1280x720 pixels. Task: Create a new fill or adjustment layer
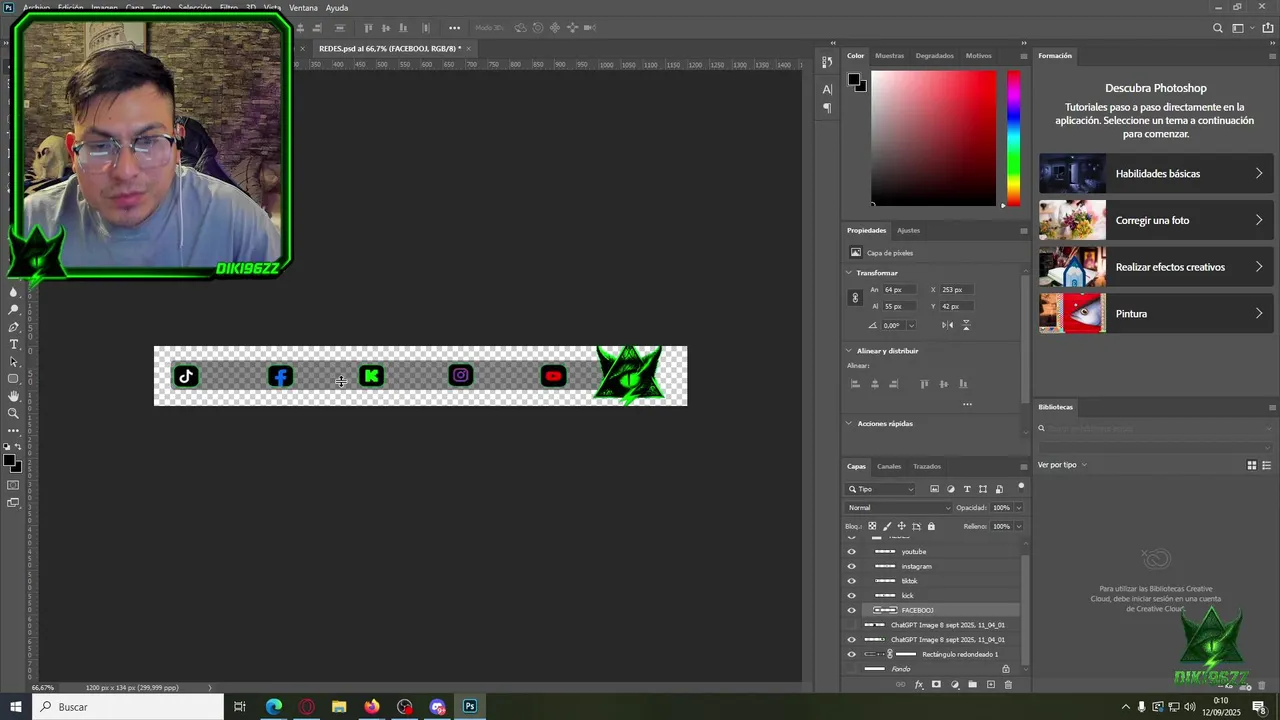click(x=954, y=685)
